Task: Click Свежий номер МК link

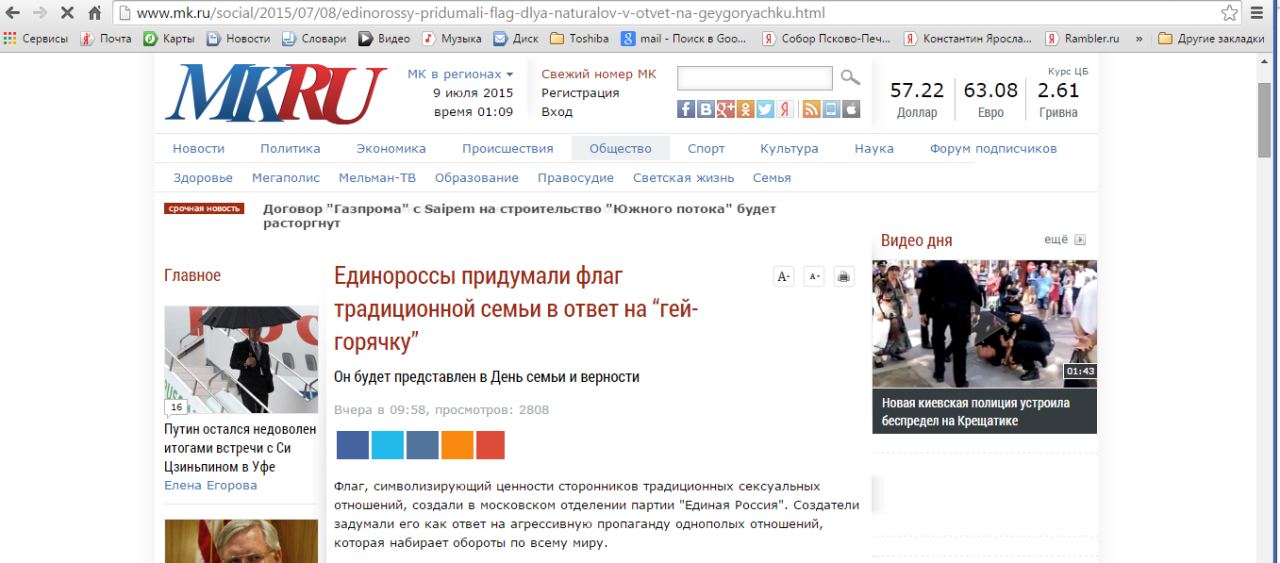Action: point(599,74)
